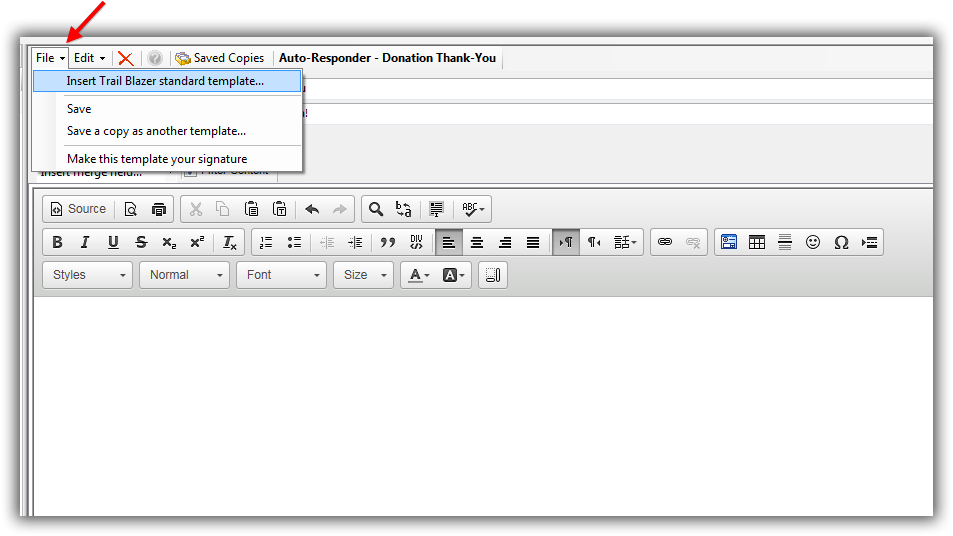Click Insert Trail Blazer standard template menu item
The image size is (953, 536).
(x=165, y=81)
